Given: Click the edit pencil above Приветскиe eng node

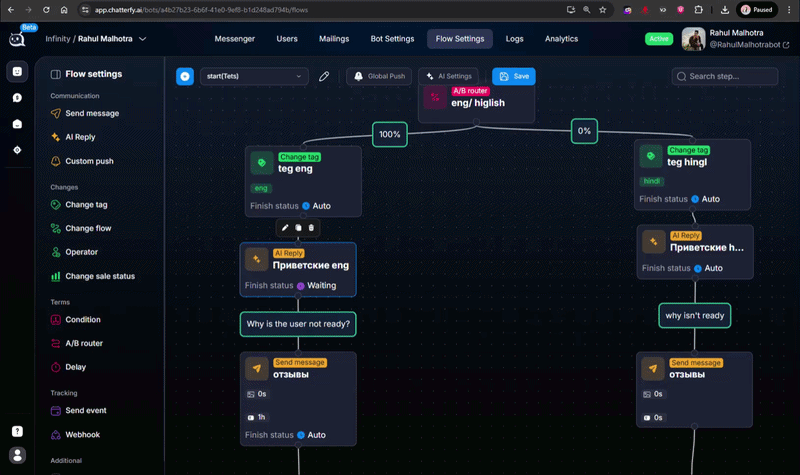Looking at the screenshot, I should (x=285, y=228).
